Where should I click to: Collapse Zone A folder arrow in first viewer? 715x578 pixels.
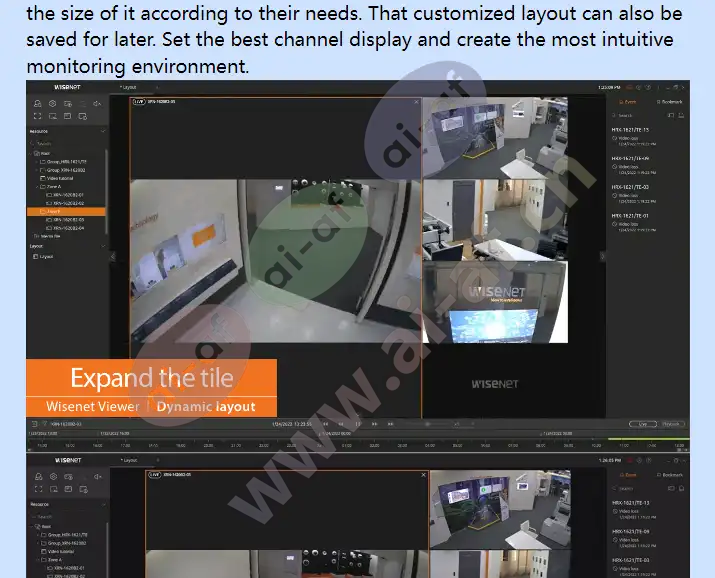(x=37, y=186)
